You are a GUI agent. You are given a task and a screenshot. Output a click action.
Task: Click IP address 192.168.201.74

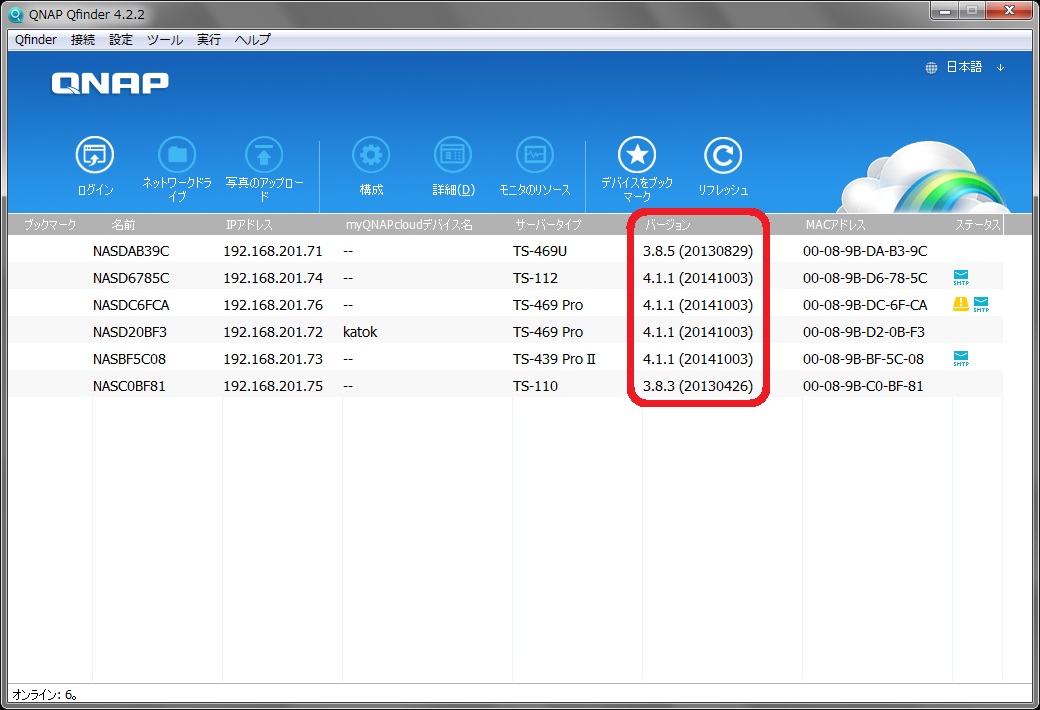click(x=273, y=278)
